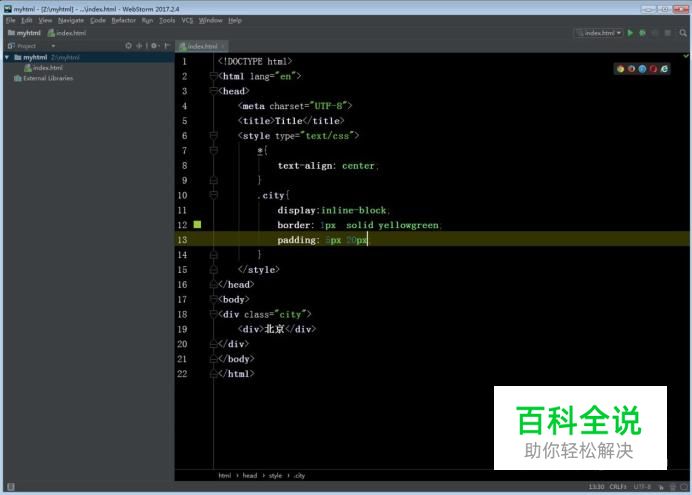Viewport: 692px width, 495px height.
Task: Run index.html with the green play button
Action: point(630,33)
